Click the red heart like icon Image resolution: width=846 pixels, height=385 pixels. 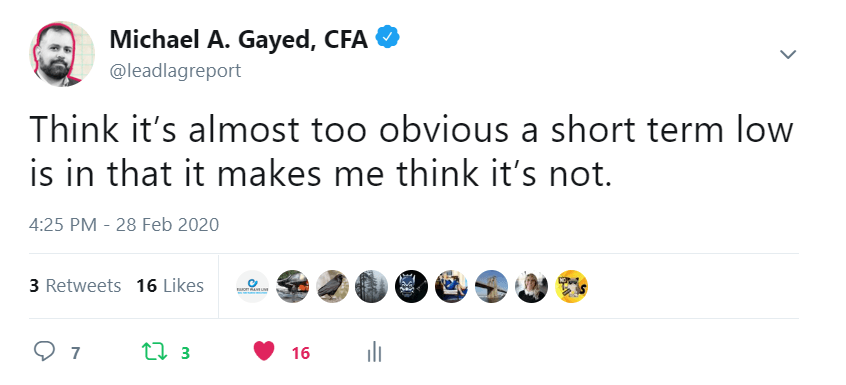(x=264, y=352)
